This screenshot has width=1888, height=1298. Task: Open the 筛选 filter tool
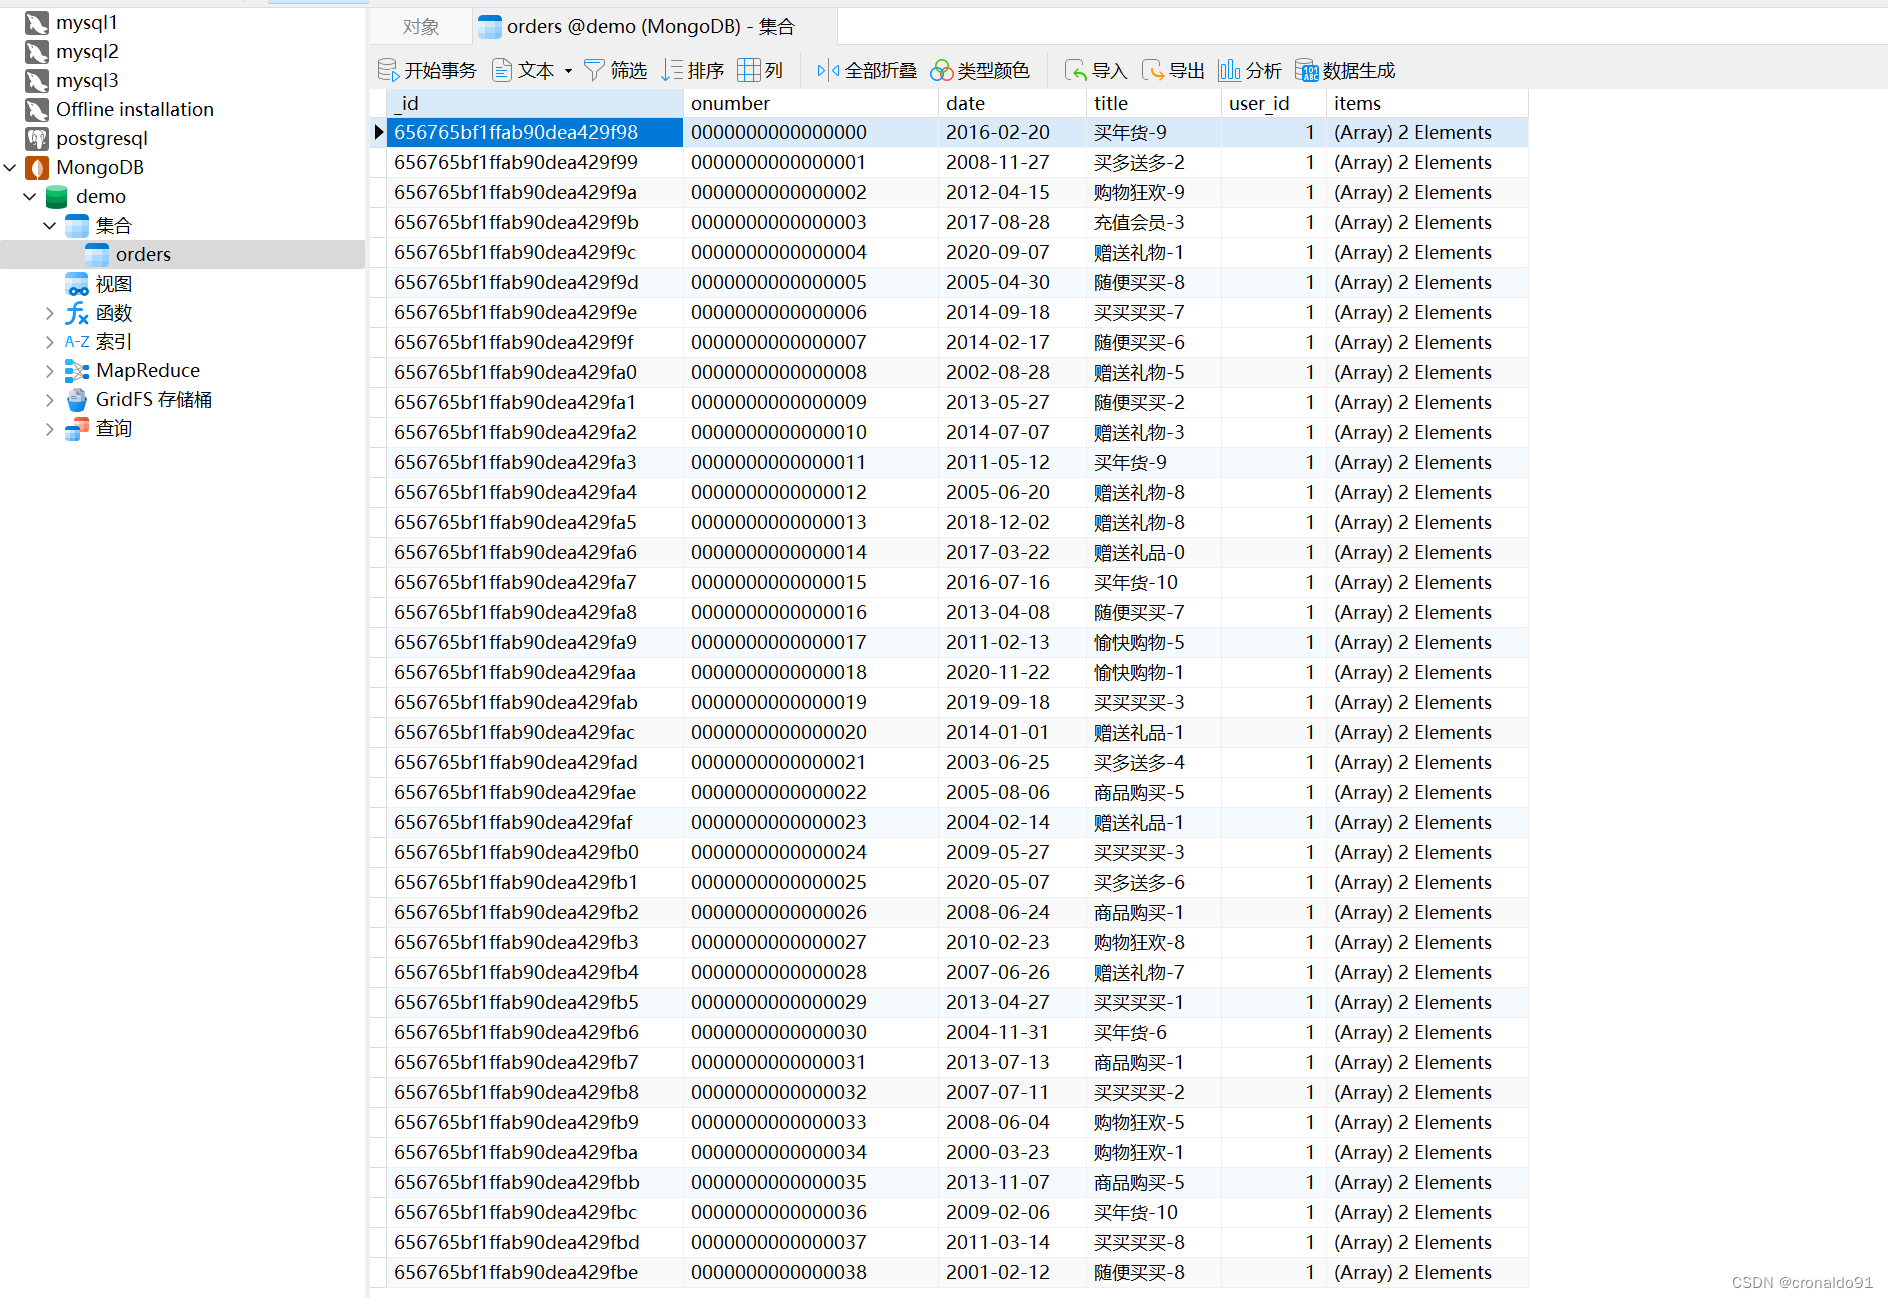click(x=615, y=70)
